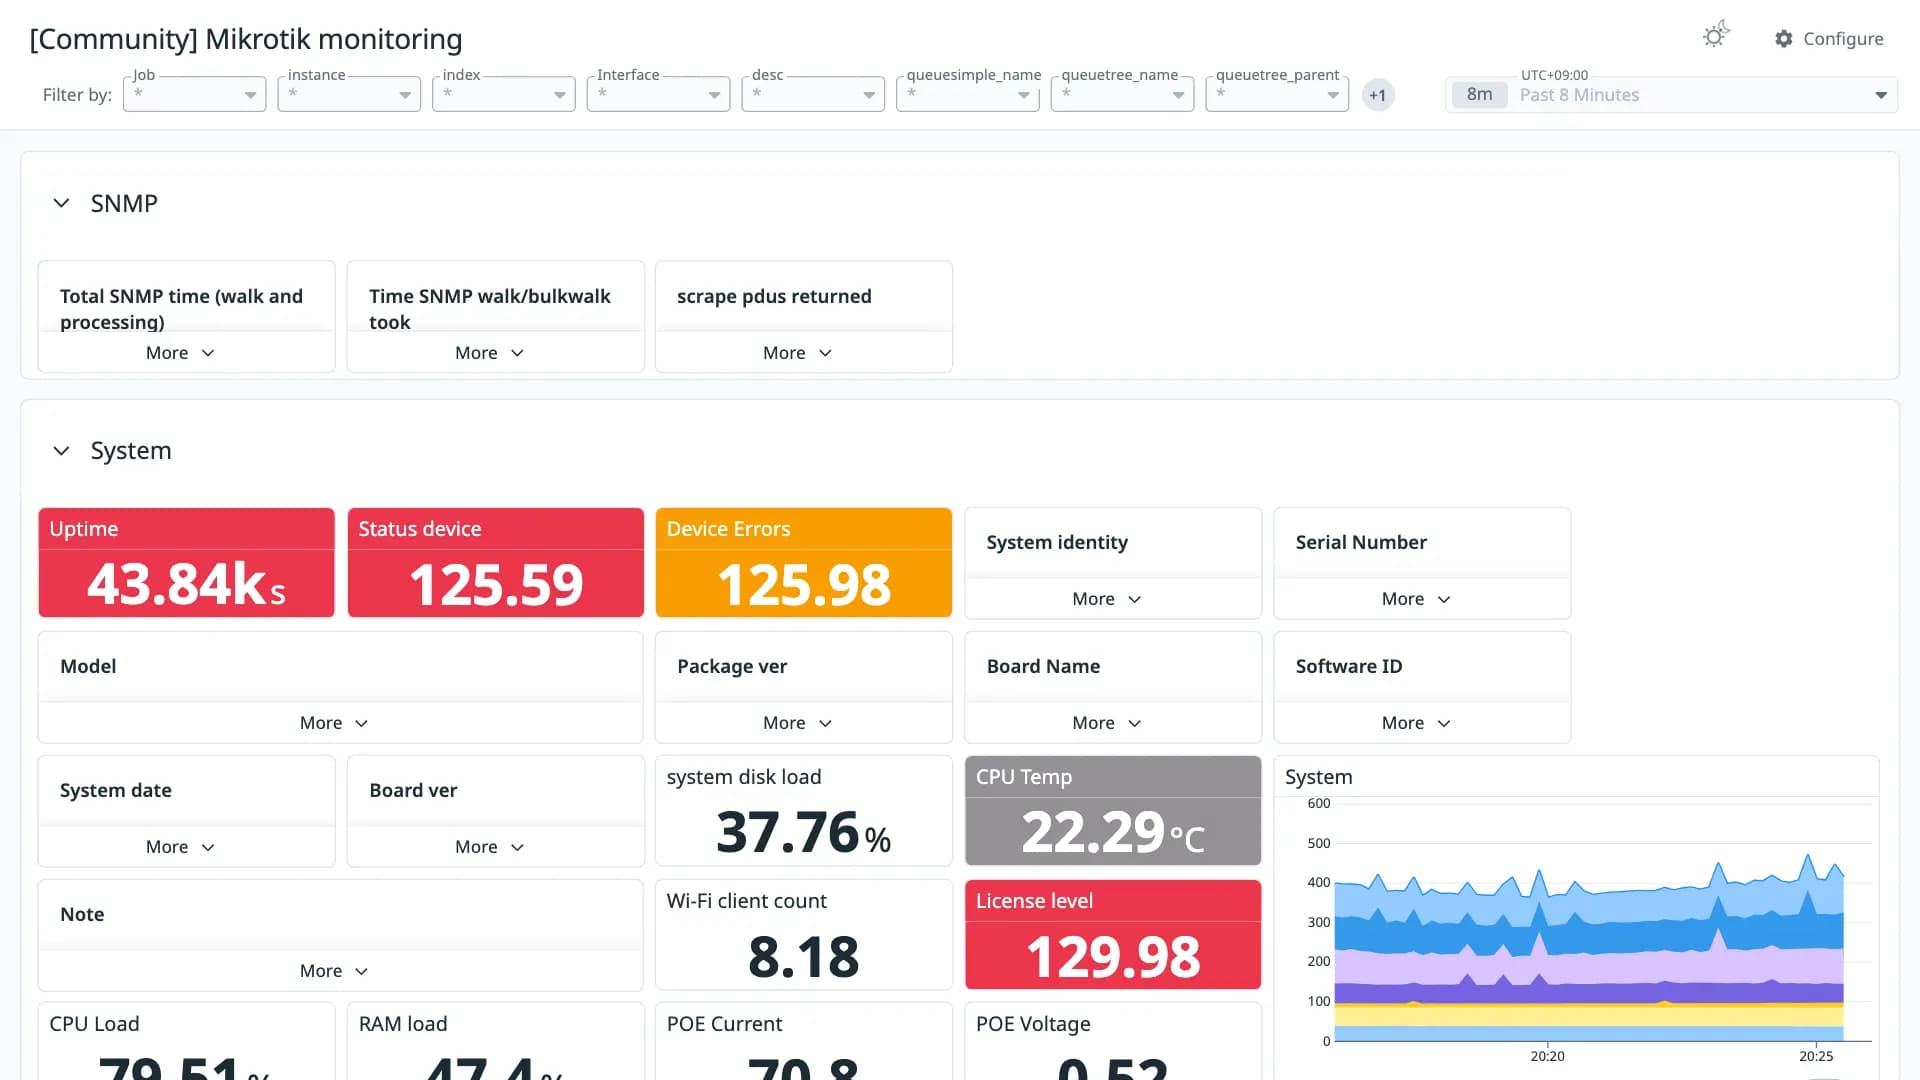The width and height of the screenshot is (1920, 1080).
Task: Expand More under Time SNMP walk/bulkwalk took
Action: pos(489,353)
